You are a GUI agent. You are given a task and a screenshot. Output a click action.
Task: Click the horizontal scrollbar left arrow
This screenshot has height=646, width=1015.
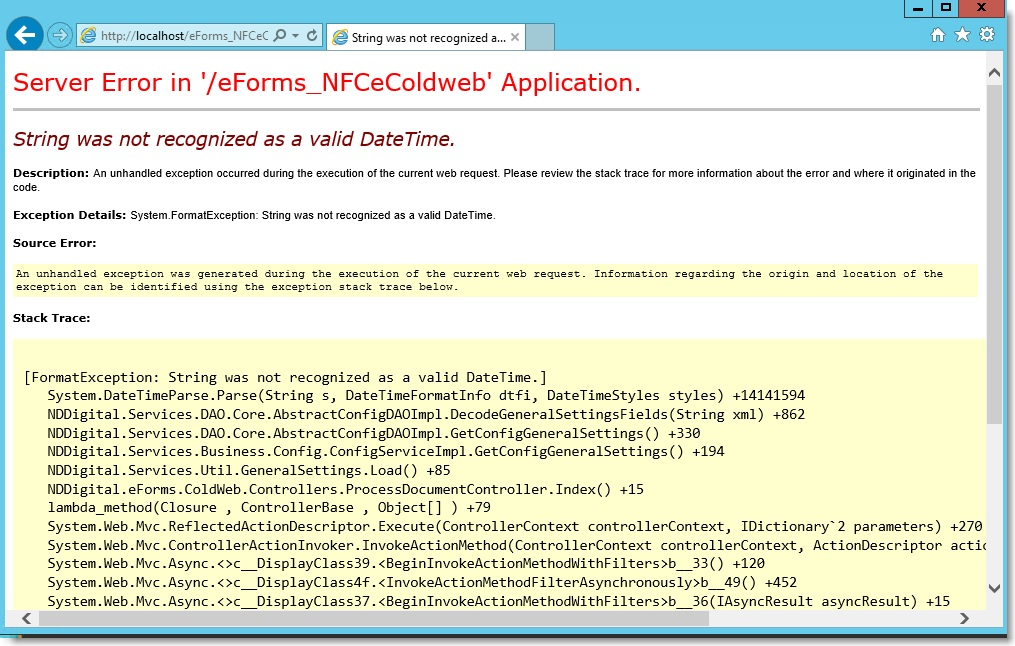(25, 619)
